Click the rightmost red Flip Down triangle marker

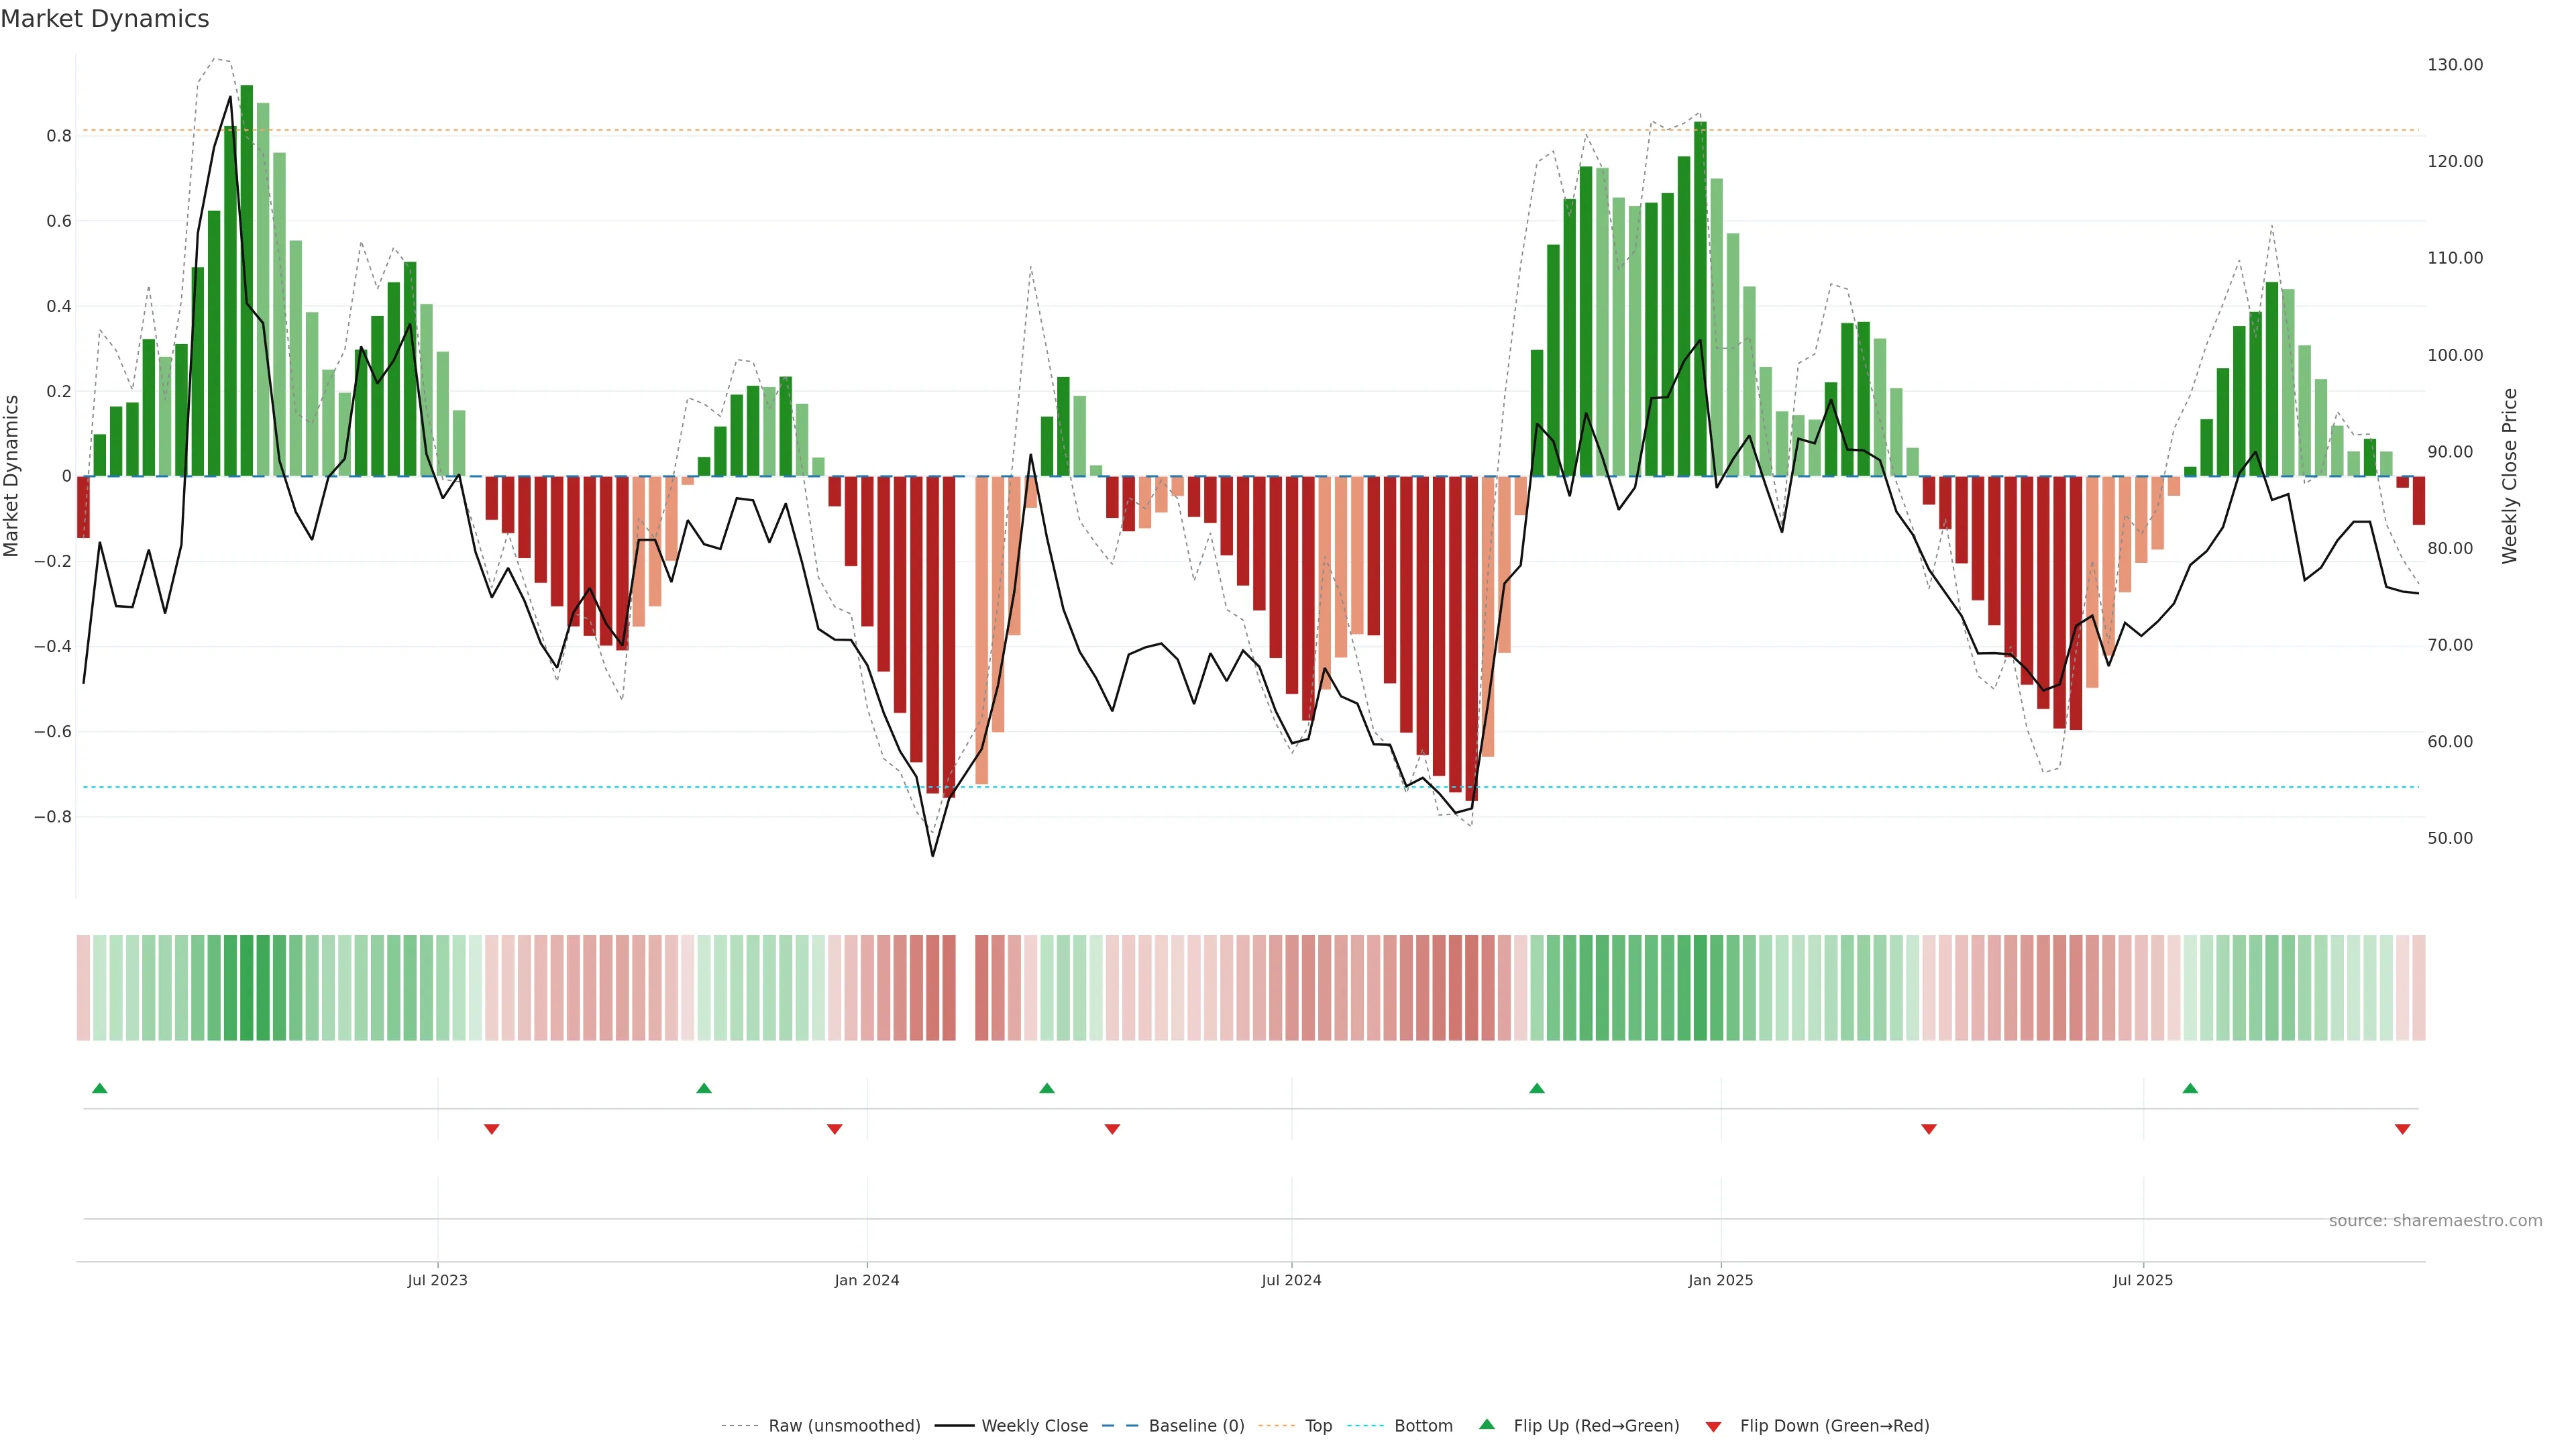[2402, 1129]
